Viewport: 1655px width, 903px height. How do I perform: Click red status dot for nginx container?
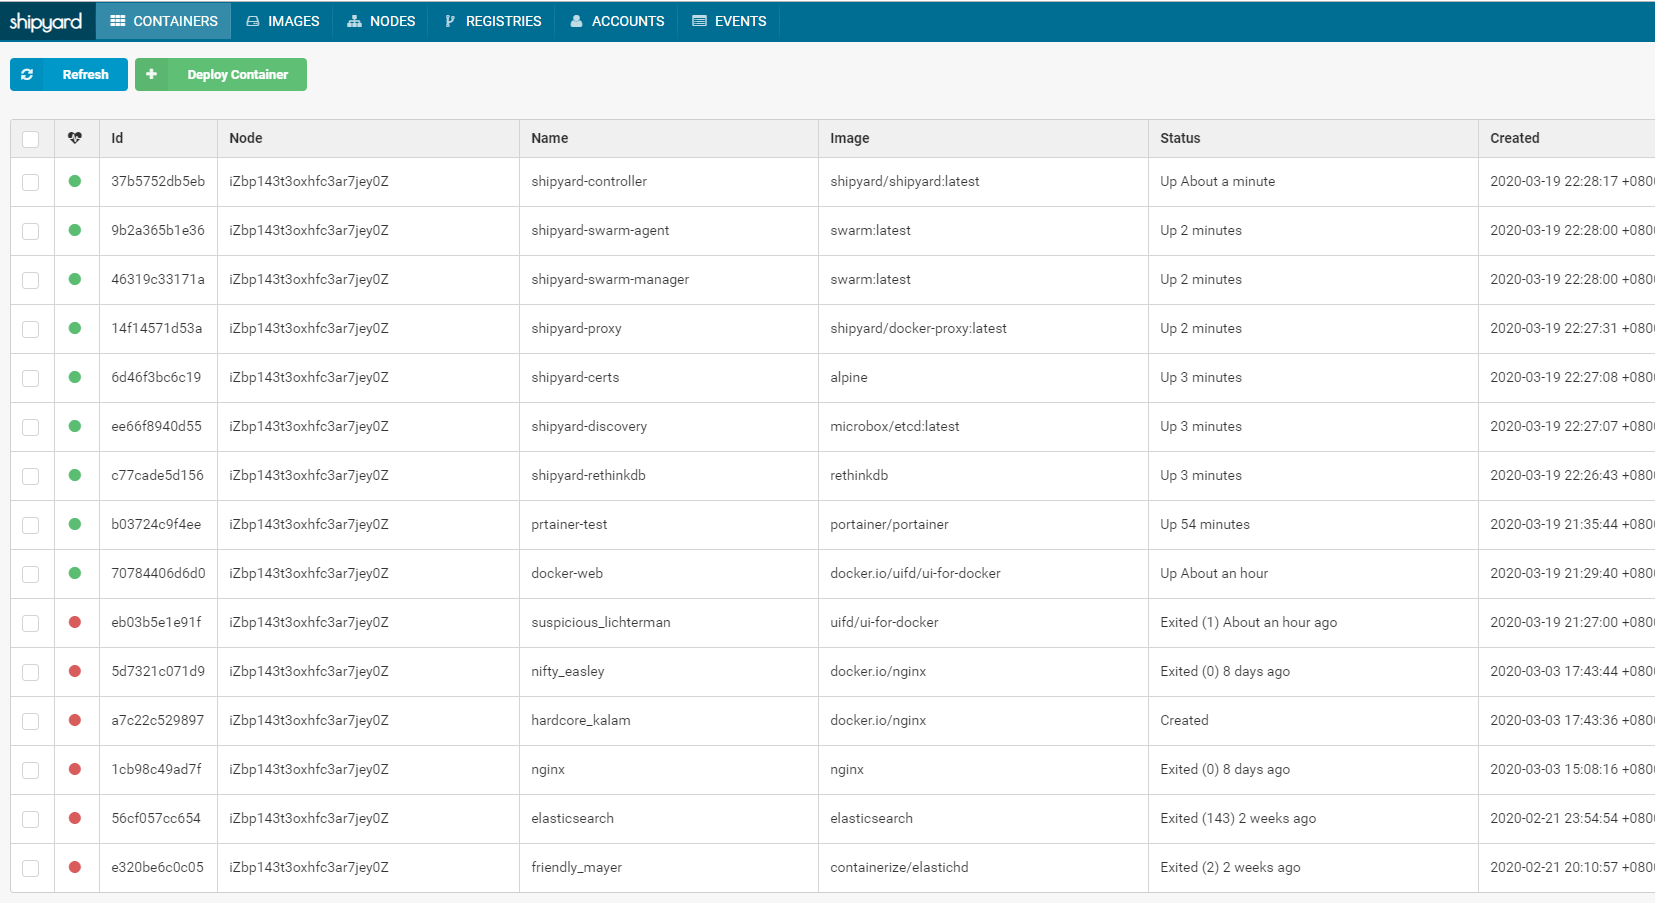point(75,769)
